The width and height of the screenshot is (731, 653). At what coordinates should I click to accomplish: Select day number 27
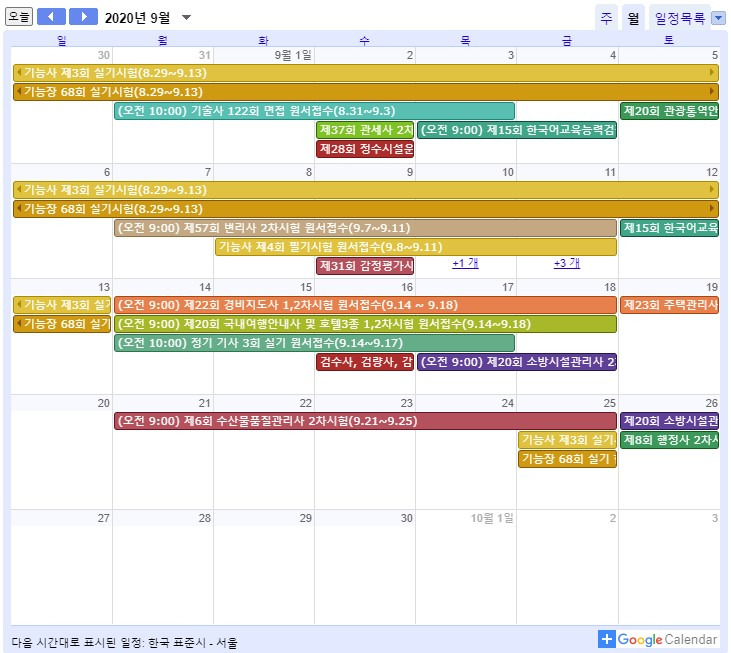pyautogui.click(x=103, y=518)
